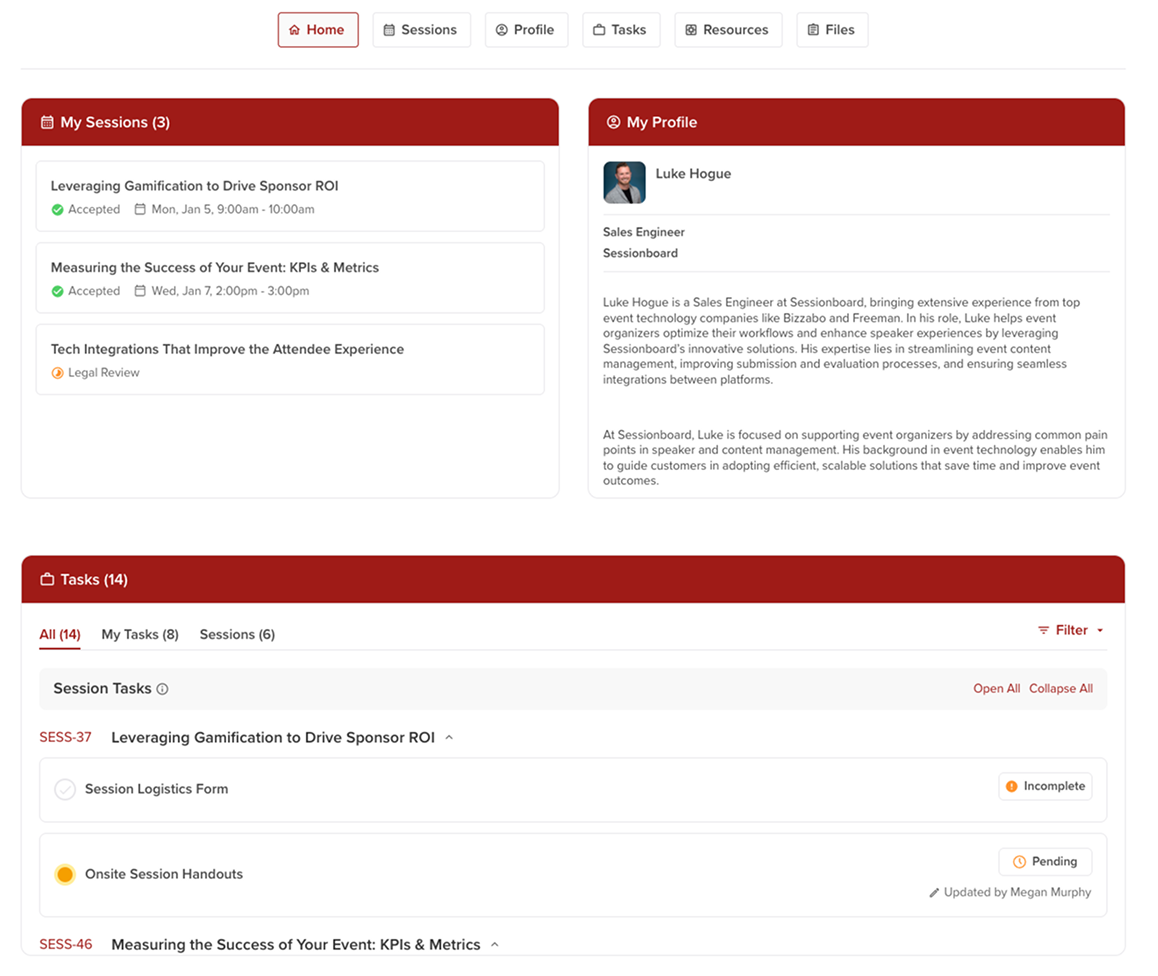Click the info icon beside Session Tasks
This screenshot has width=1158, height=976.
pos(165,688)
